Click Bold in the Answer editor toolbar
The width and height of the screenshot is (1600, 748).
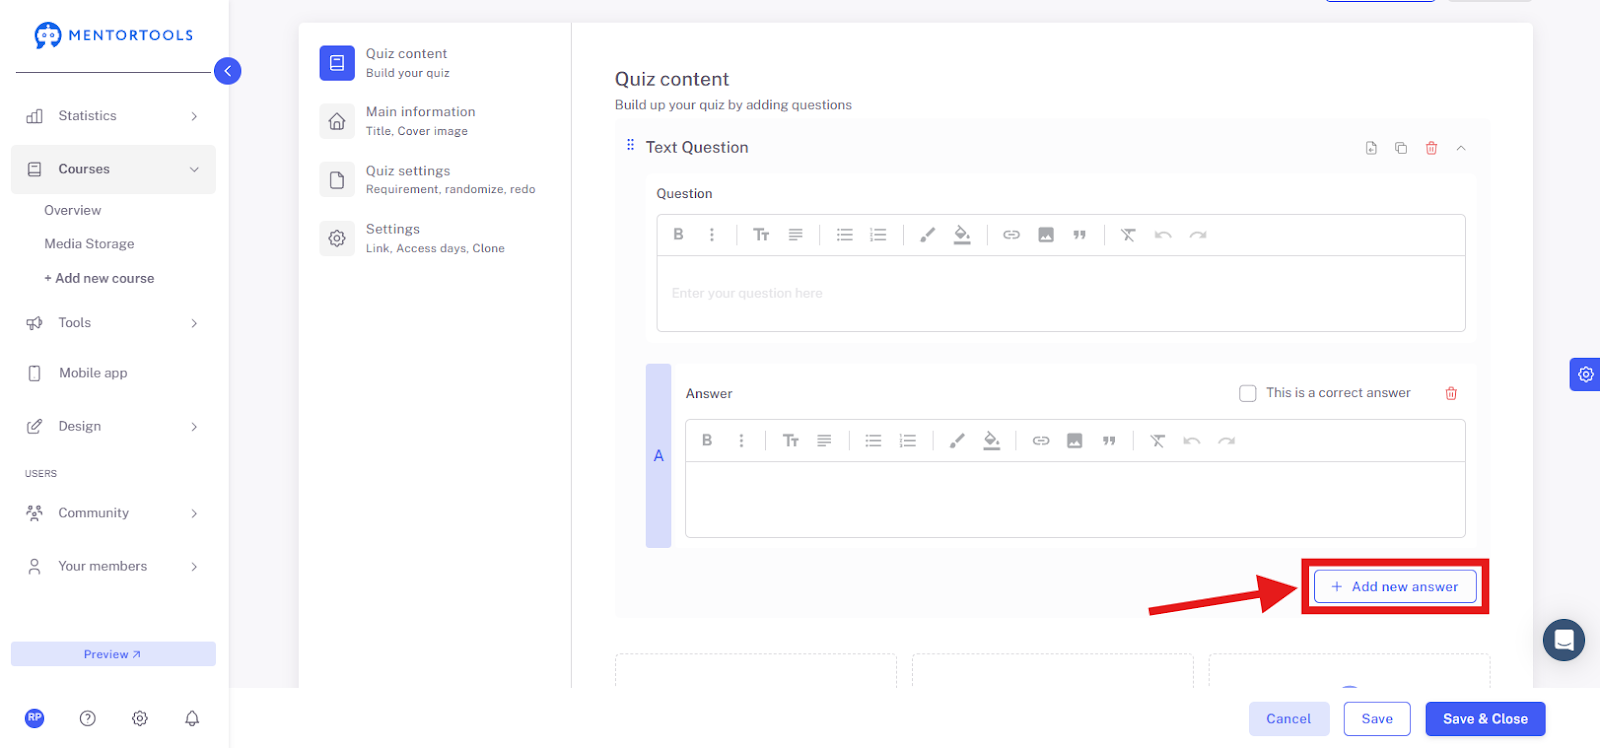[707, 440]
